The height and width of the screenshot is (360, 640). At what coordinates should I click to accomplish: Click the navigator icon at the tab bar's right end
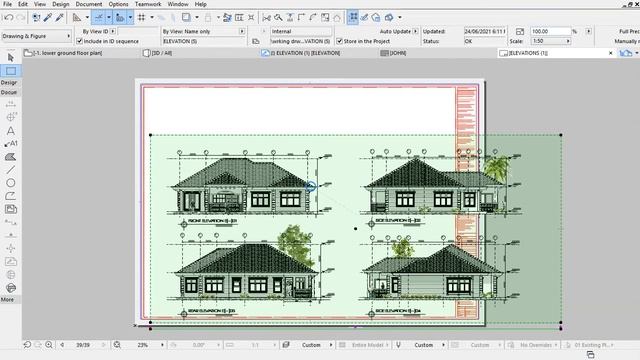tap(626, 53)
